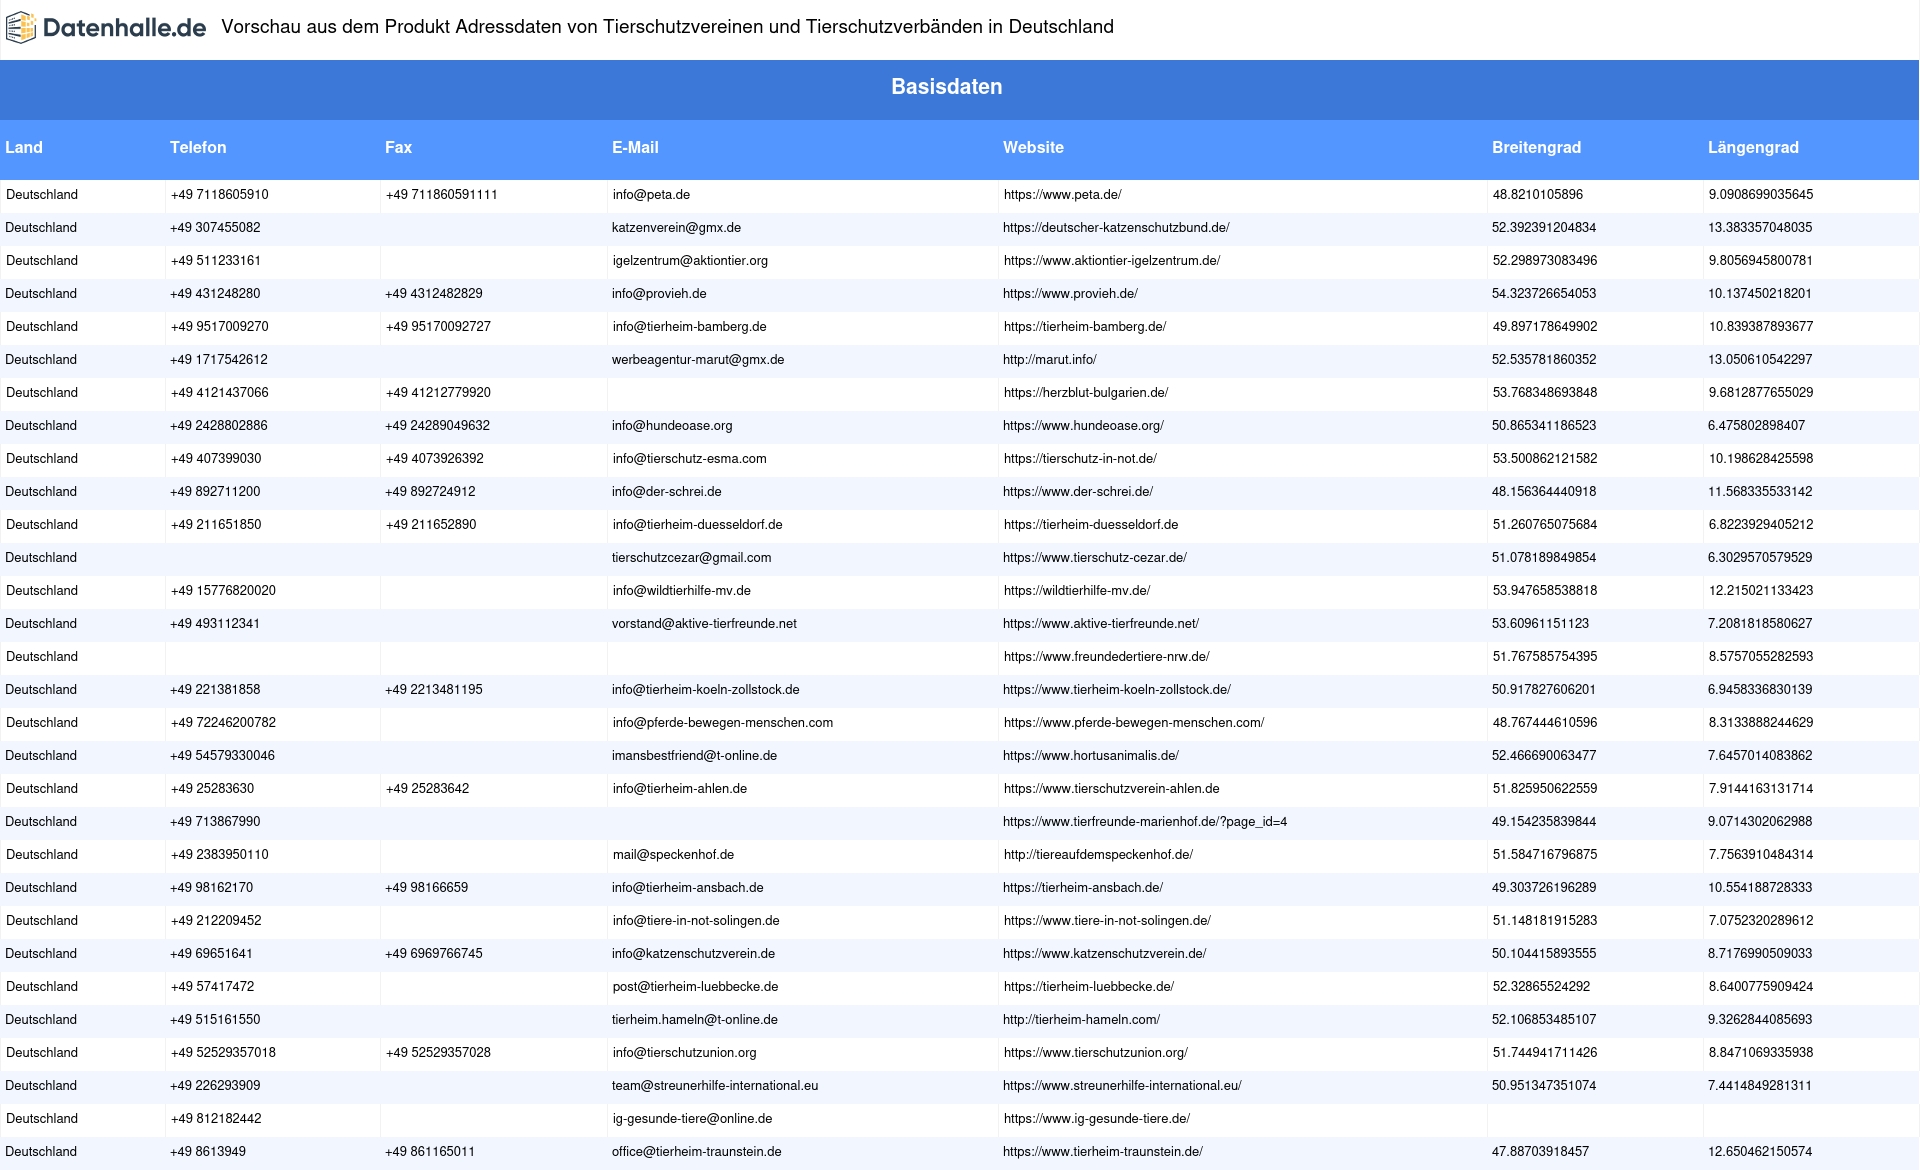Select phone +49 52529357018
Image resolution: width=1920 pixels, height=1170 pixels.
click(223, 1053)
